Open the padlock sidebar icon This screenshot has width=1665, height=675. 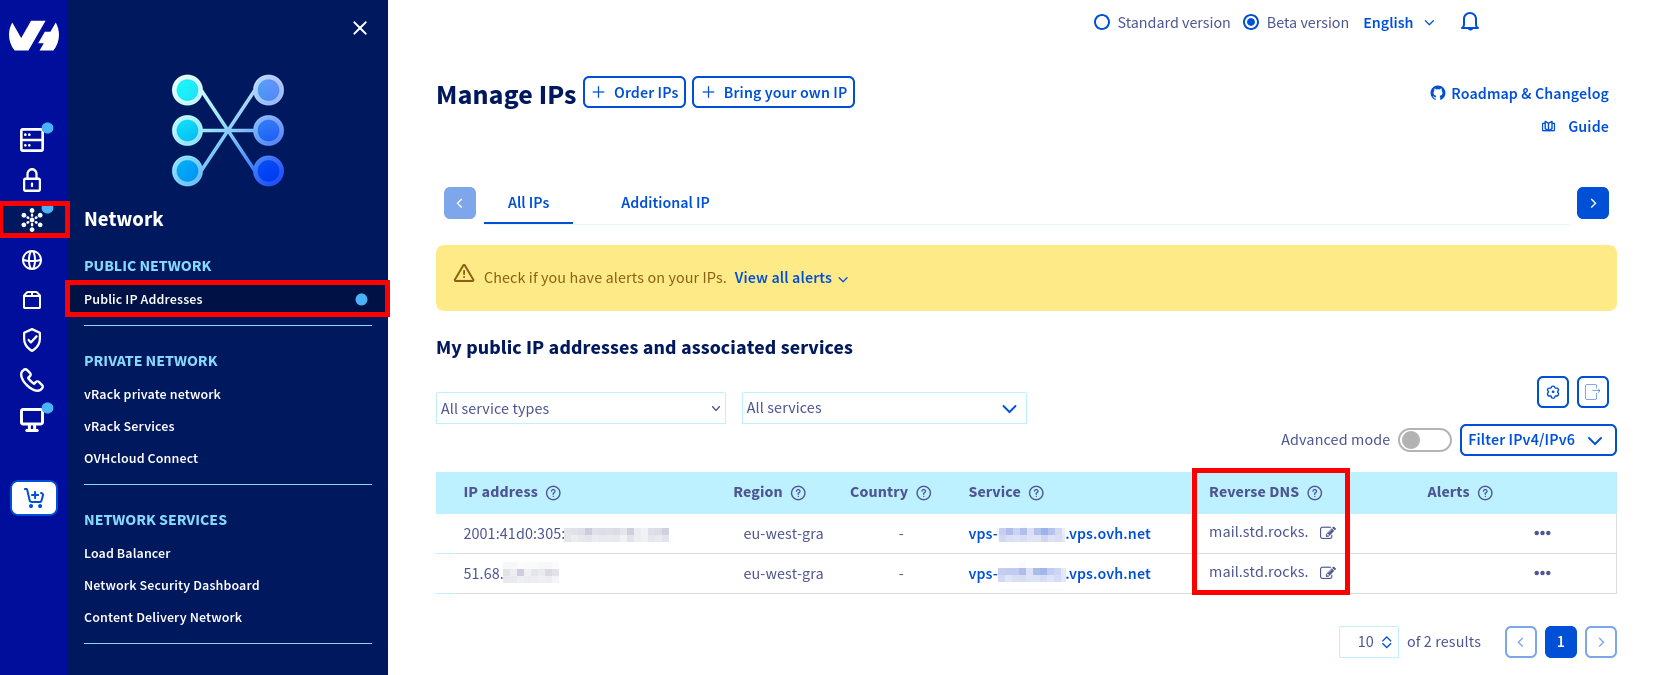(32, 180)
